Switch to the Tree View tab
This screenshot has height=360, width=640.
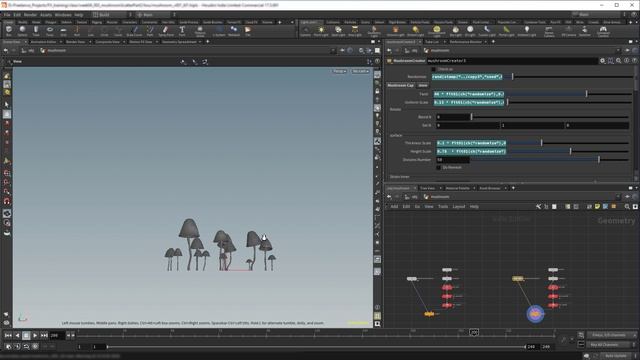coord(427,188)
